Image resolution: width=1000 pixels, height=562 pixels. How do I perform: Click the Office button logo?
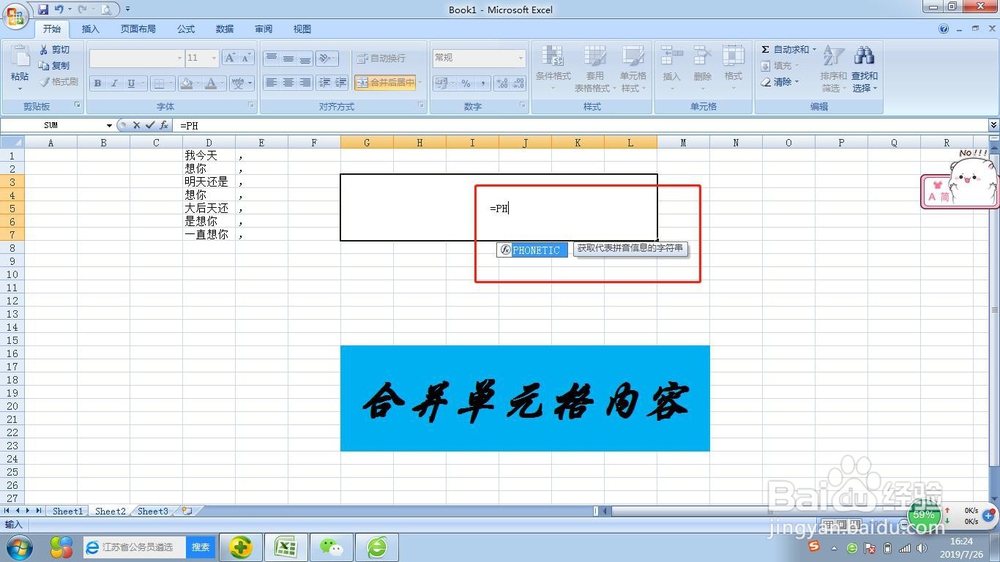tap(15, 15)
